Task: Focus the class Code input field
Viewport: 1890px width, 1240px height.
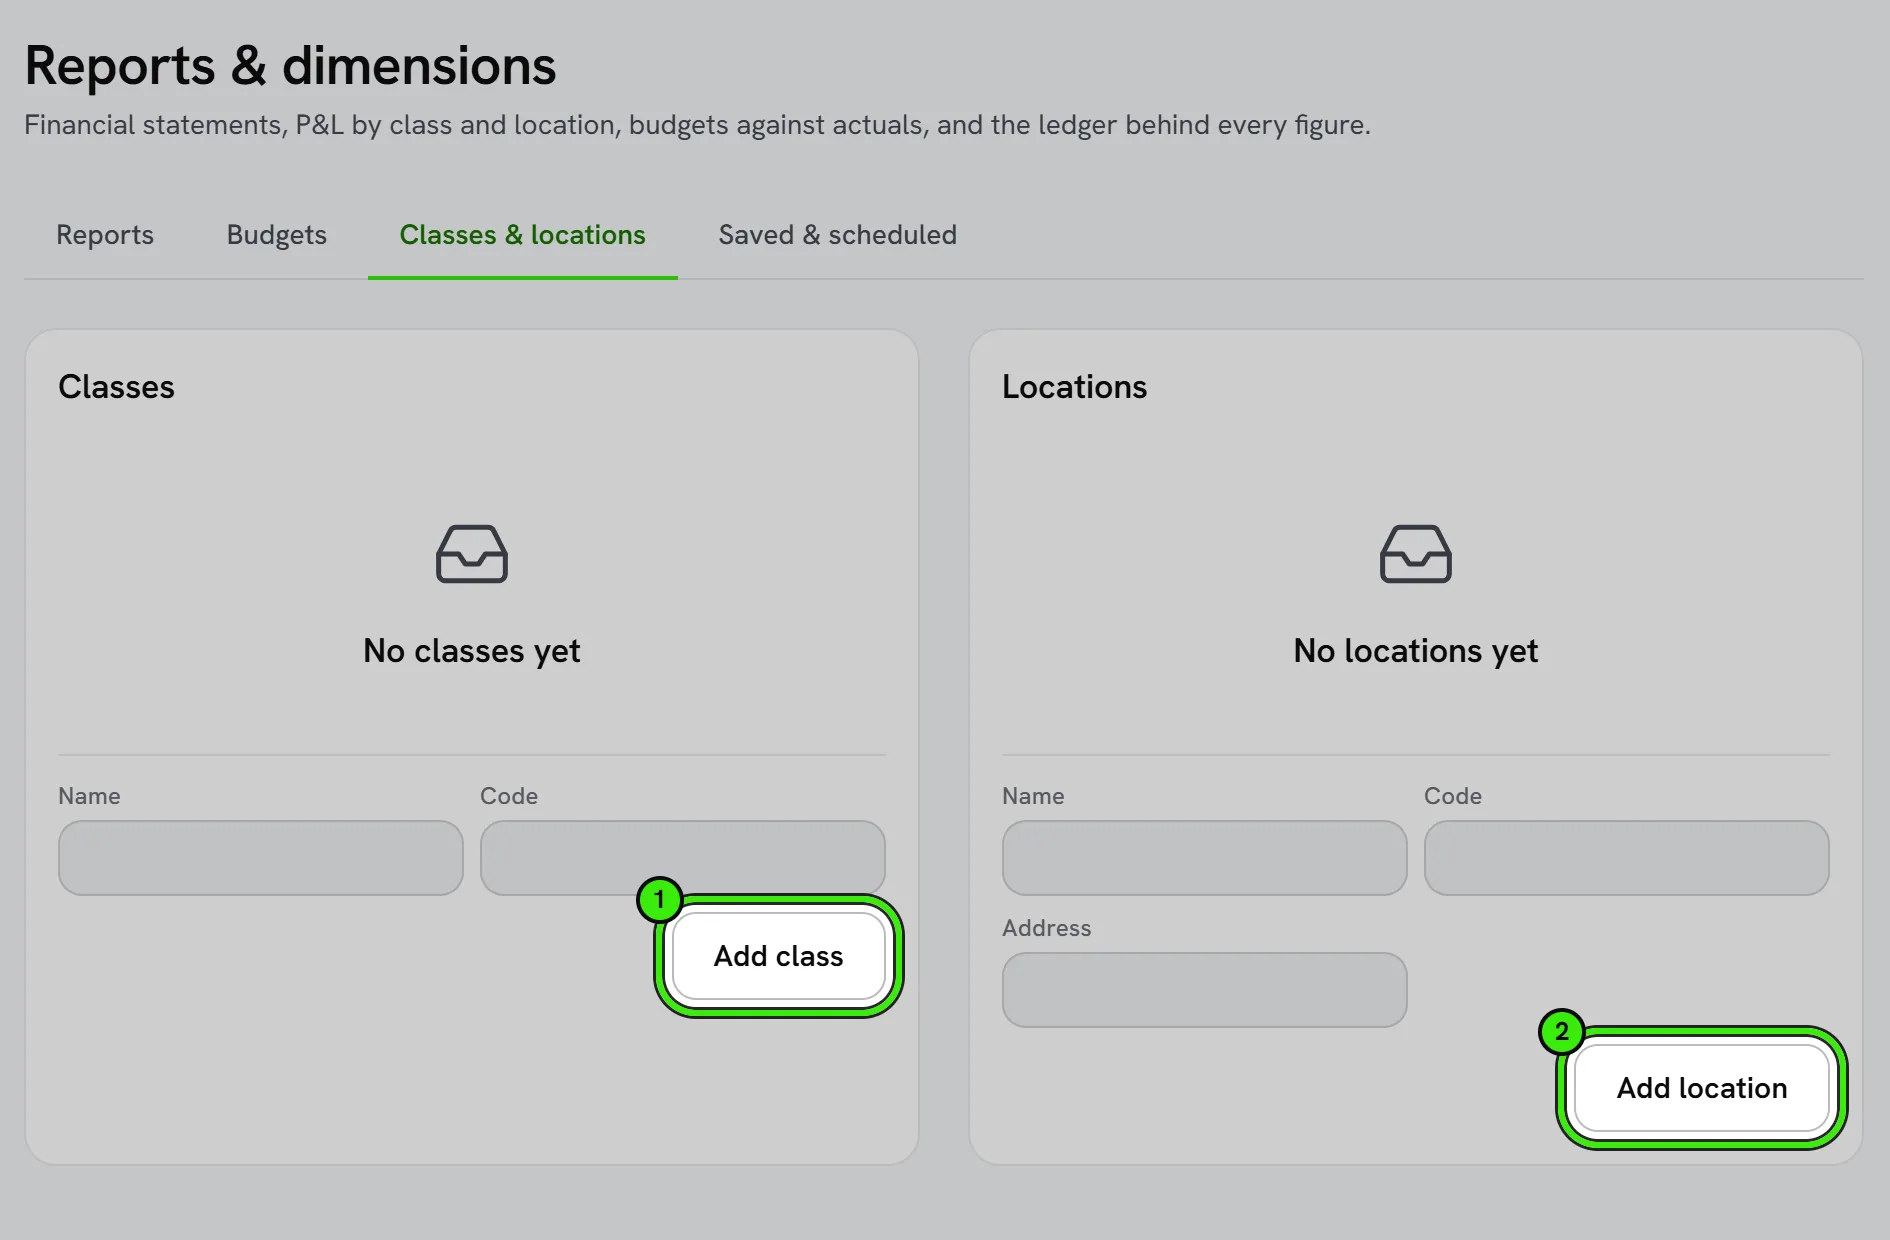Action: click(683, 858)
